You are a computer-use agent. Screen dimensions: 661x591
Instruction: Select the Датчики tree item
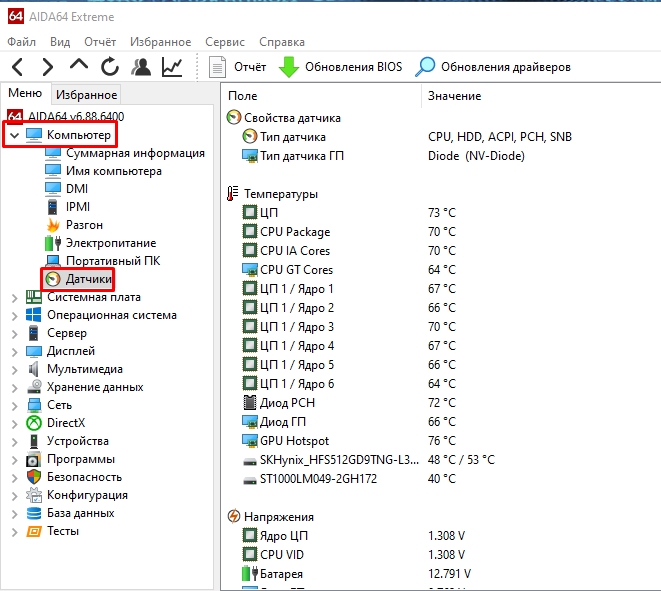pos(89,279)
